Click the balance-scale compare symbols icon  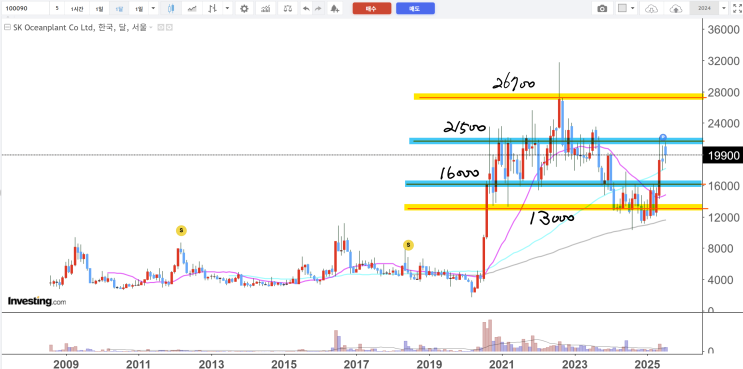[288, 9]
